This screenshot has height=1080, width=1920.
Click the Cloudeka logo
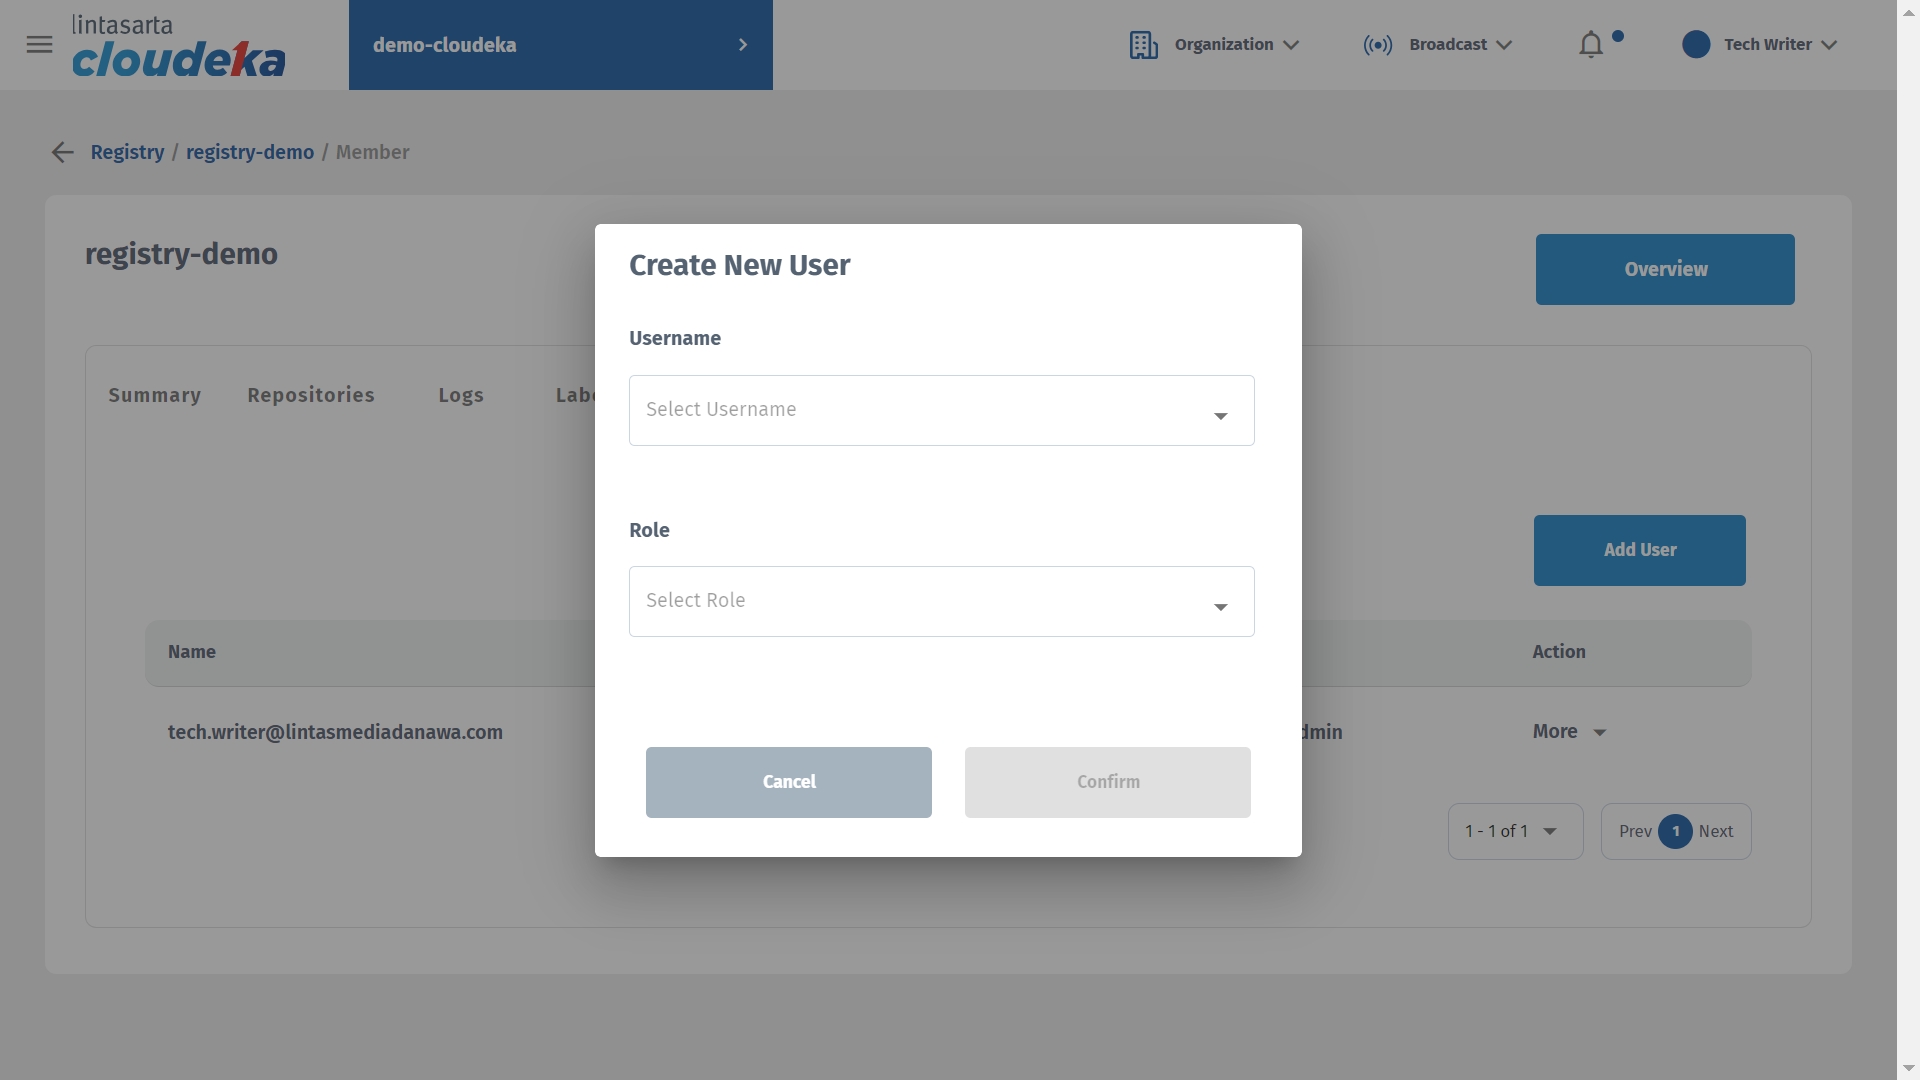(178, 47)
